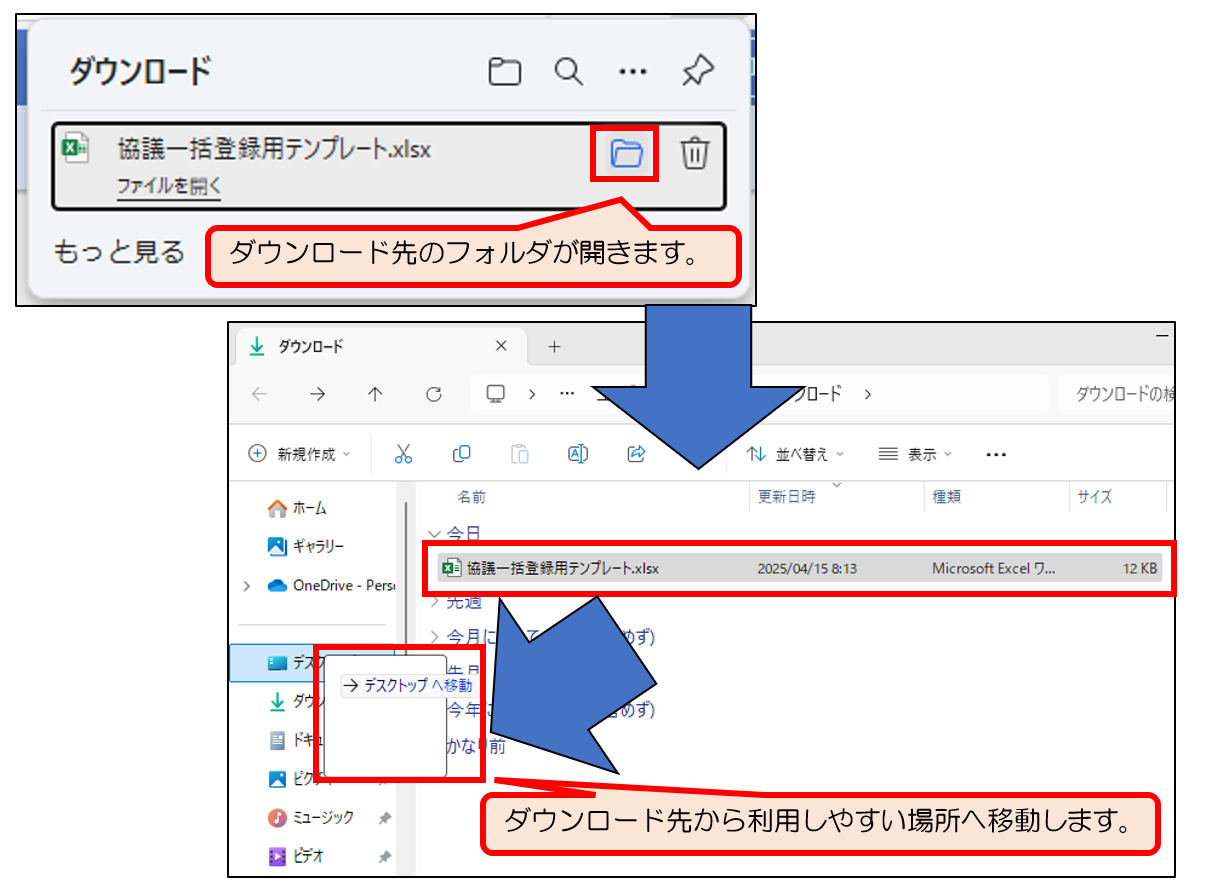Expand the 今月 group
The image size is (1226, 890).
[x=433, y=636]
